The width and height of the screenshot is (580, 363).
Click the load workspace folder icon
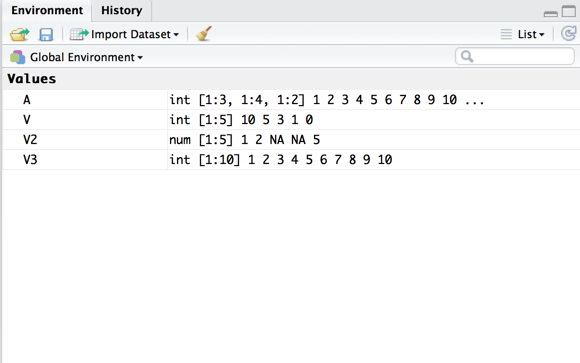point(20,34)
